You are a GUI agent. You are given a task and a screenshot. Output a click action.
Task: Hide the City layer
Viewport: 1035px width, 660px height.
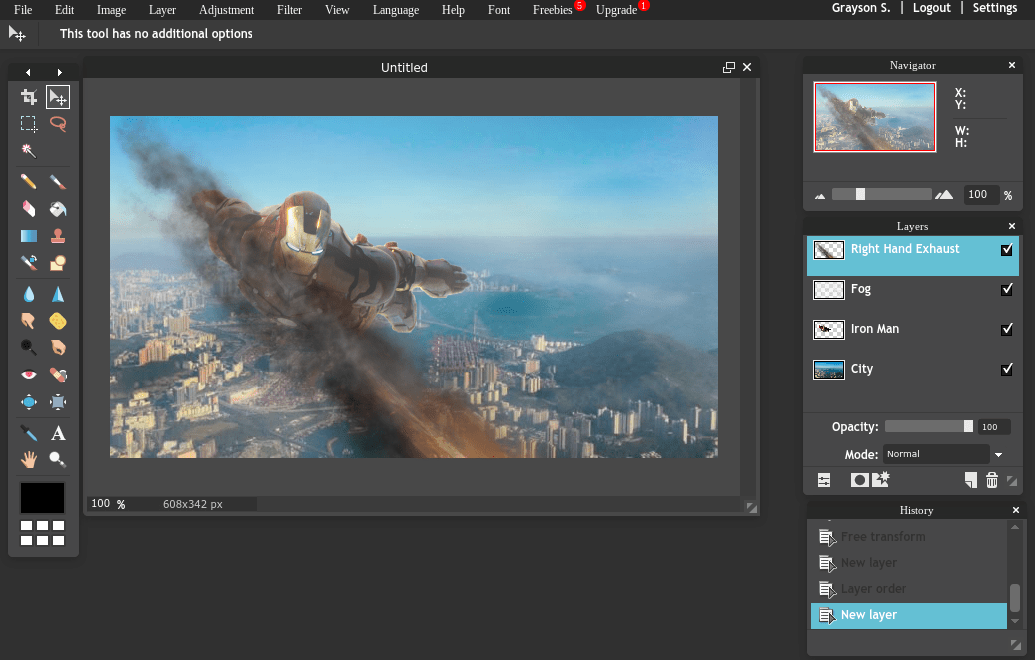(1007, 369)
